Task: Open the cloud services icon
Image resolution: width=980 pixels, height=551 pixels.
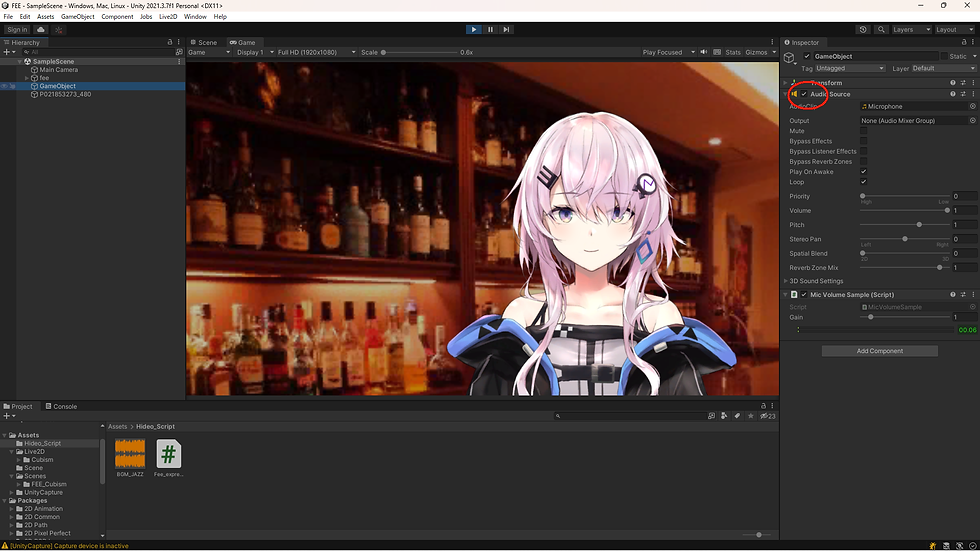Action: click(41, 29)
